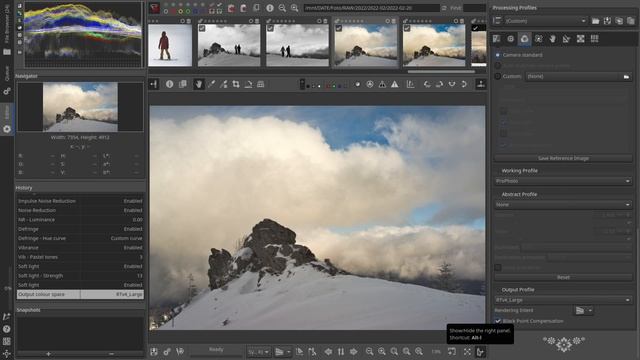Image resolution: width=640 pixels, height=360 pixels.
Task: Go to the previous image arrow
Action: click(x=328, y=351)
